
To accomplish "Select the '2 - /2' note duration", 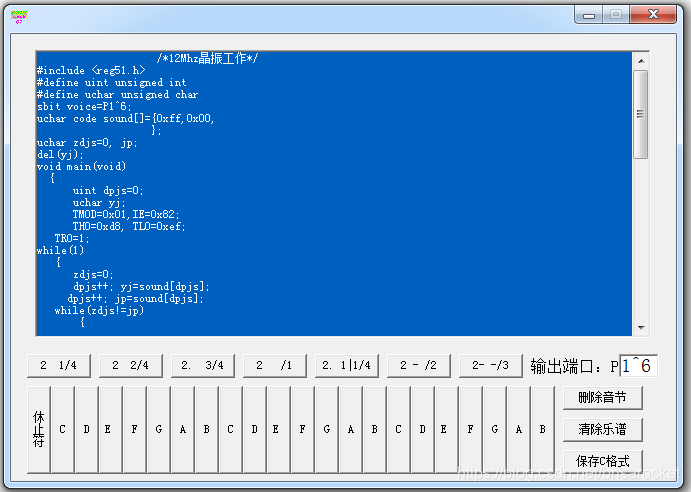I will 419,365.
